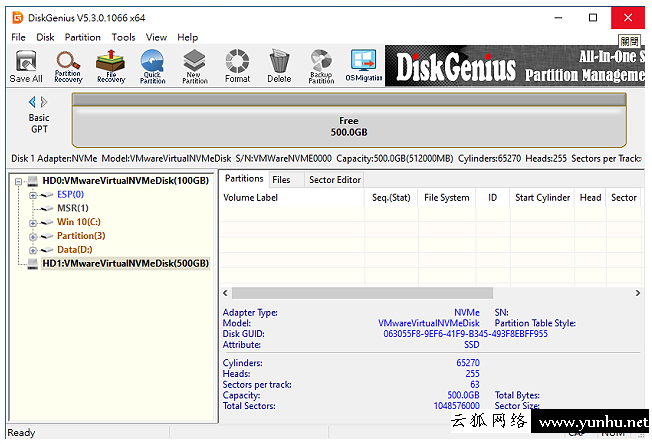Open the Help menu
This screenshot has width=652, height=444.
188,37
